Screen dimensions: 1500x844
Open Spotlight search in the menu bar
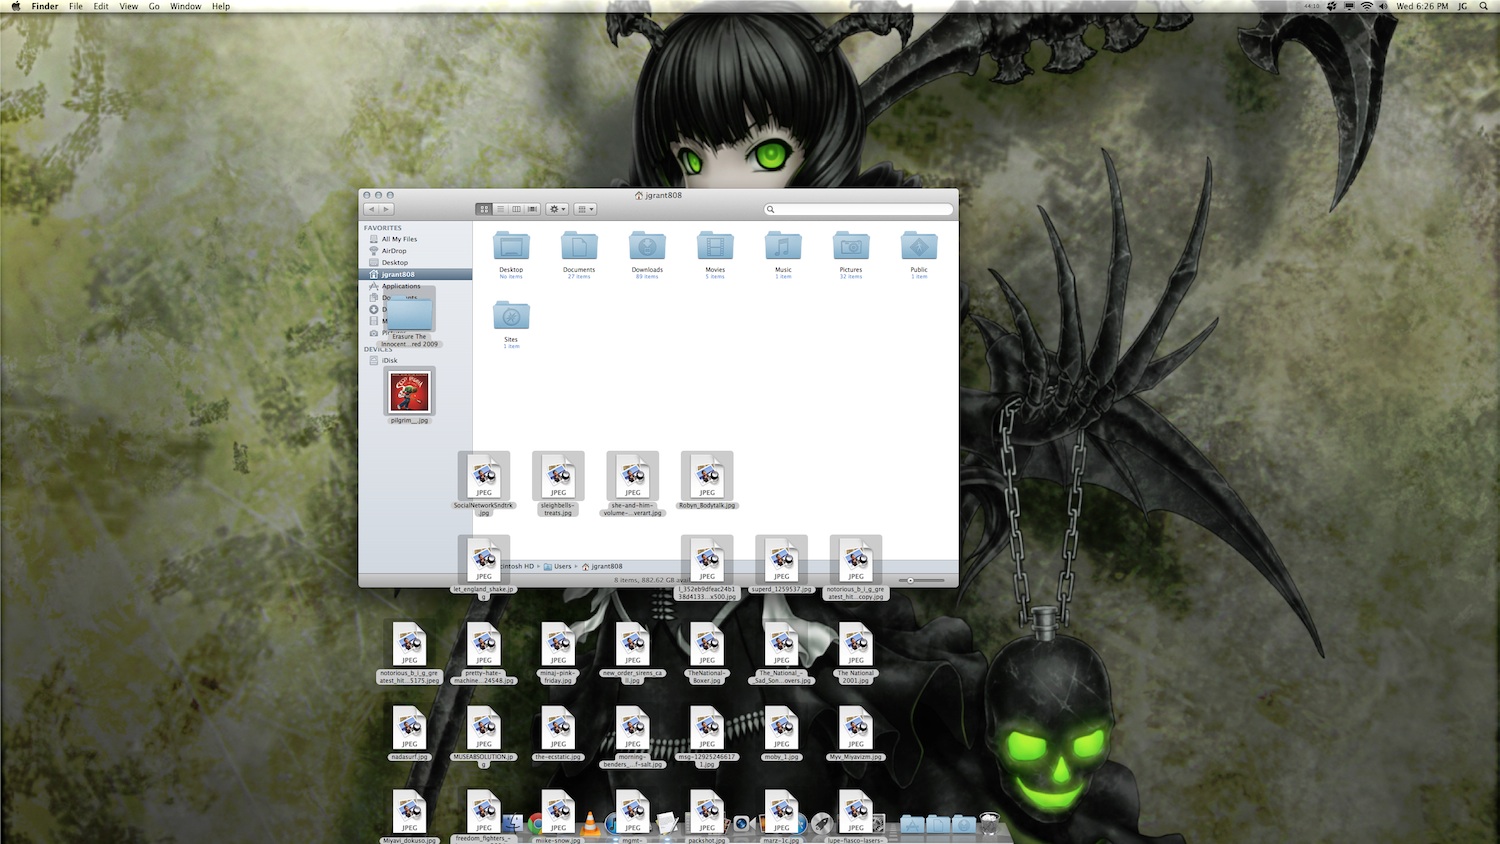point(1484,6)
